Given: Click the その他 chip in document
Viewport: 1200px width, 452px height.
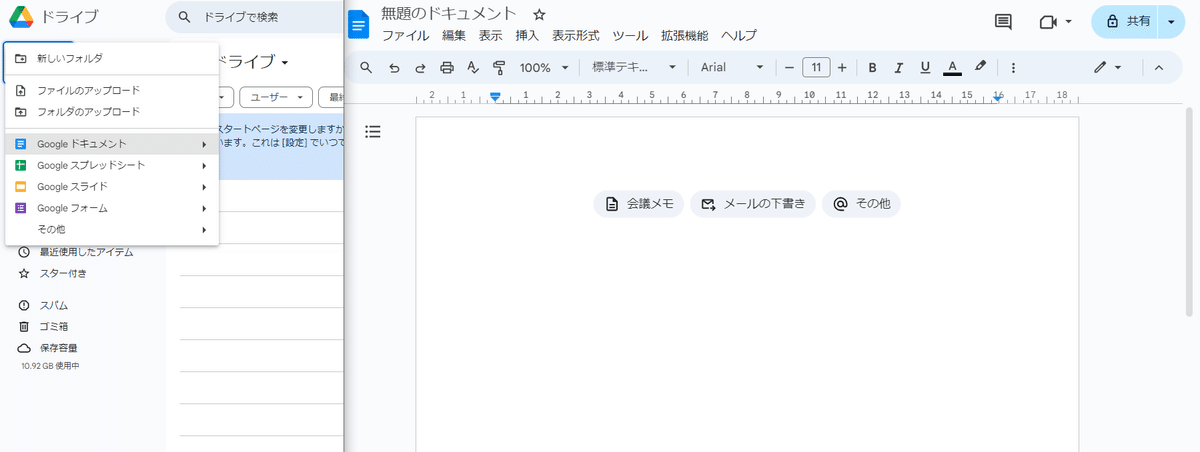Looking at the screenshot, I should coord(861,204).
